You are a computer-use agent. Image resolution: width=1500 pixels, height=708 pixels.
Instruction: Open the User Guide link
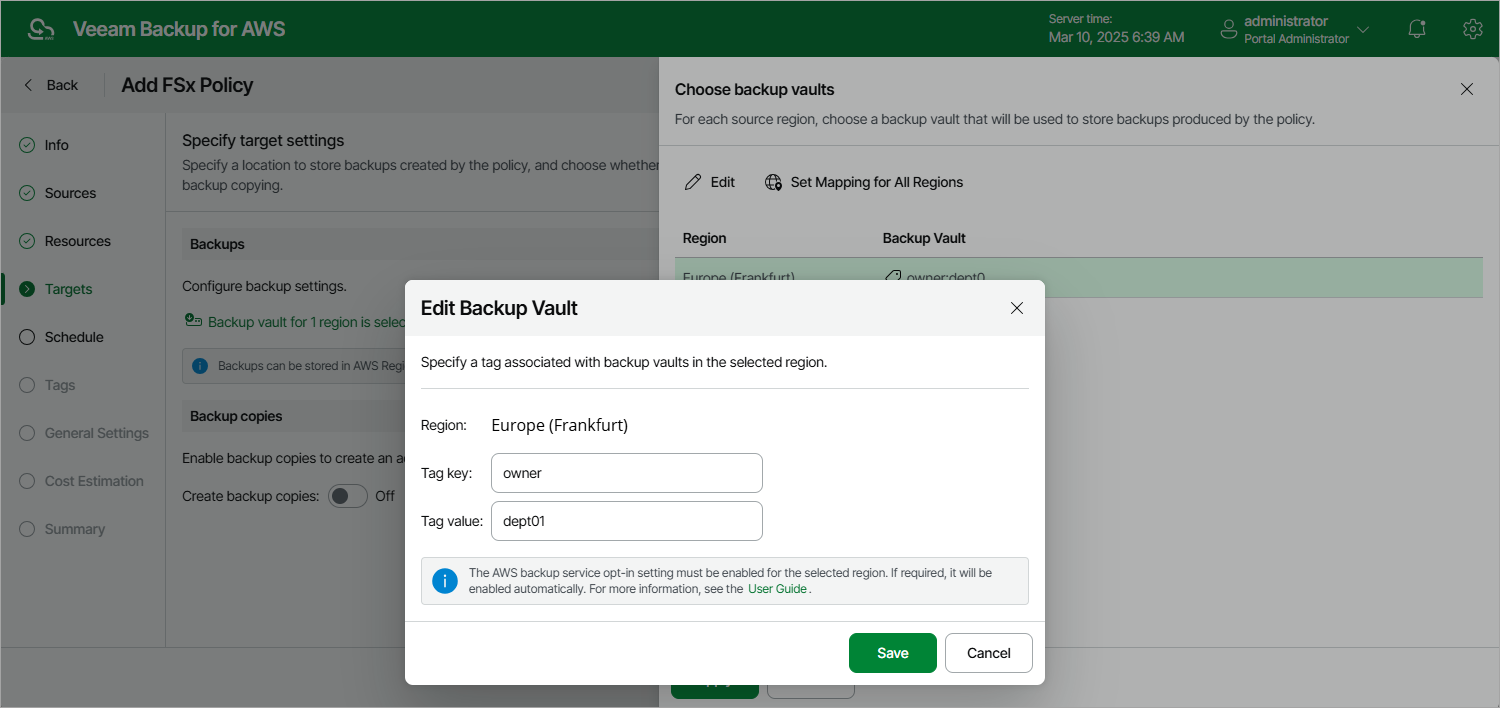click(778, 589)
